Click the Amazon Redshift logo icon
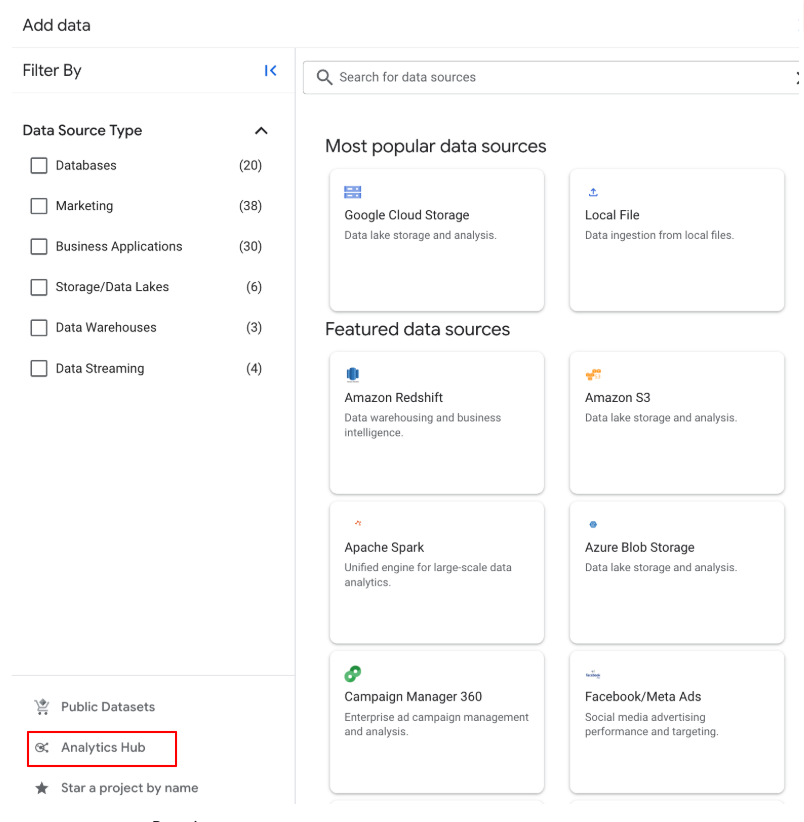Image resolution: width=804 pixels, height=822 pixels. 353,374
